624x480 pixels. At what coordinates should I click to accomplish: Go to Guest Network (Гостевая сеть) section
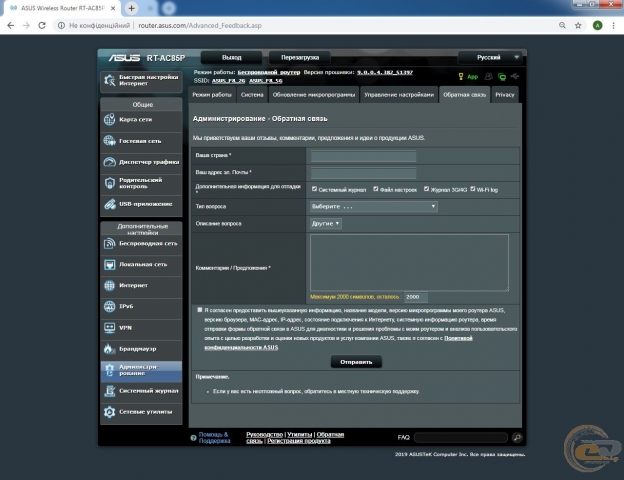tap(141, 141)
